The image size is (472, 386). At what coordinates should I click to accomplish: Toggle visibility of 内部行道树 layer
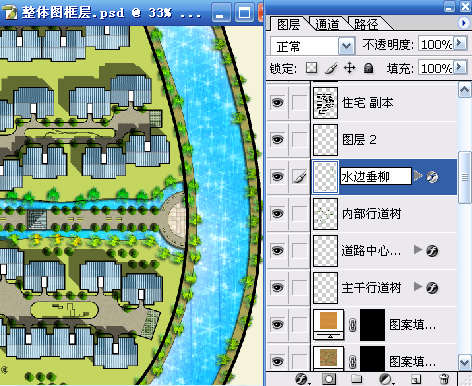point(277,213)
